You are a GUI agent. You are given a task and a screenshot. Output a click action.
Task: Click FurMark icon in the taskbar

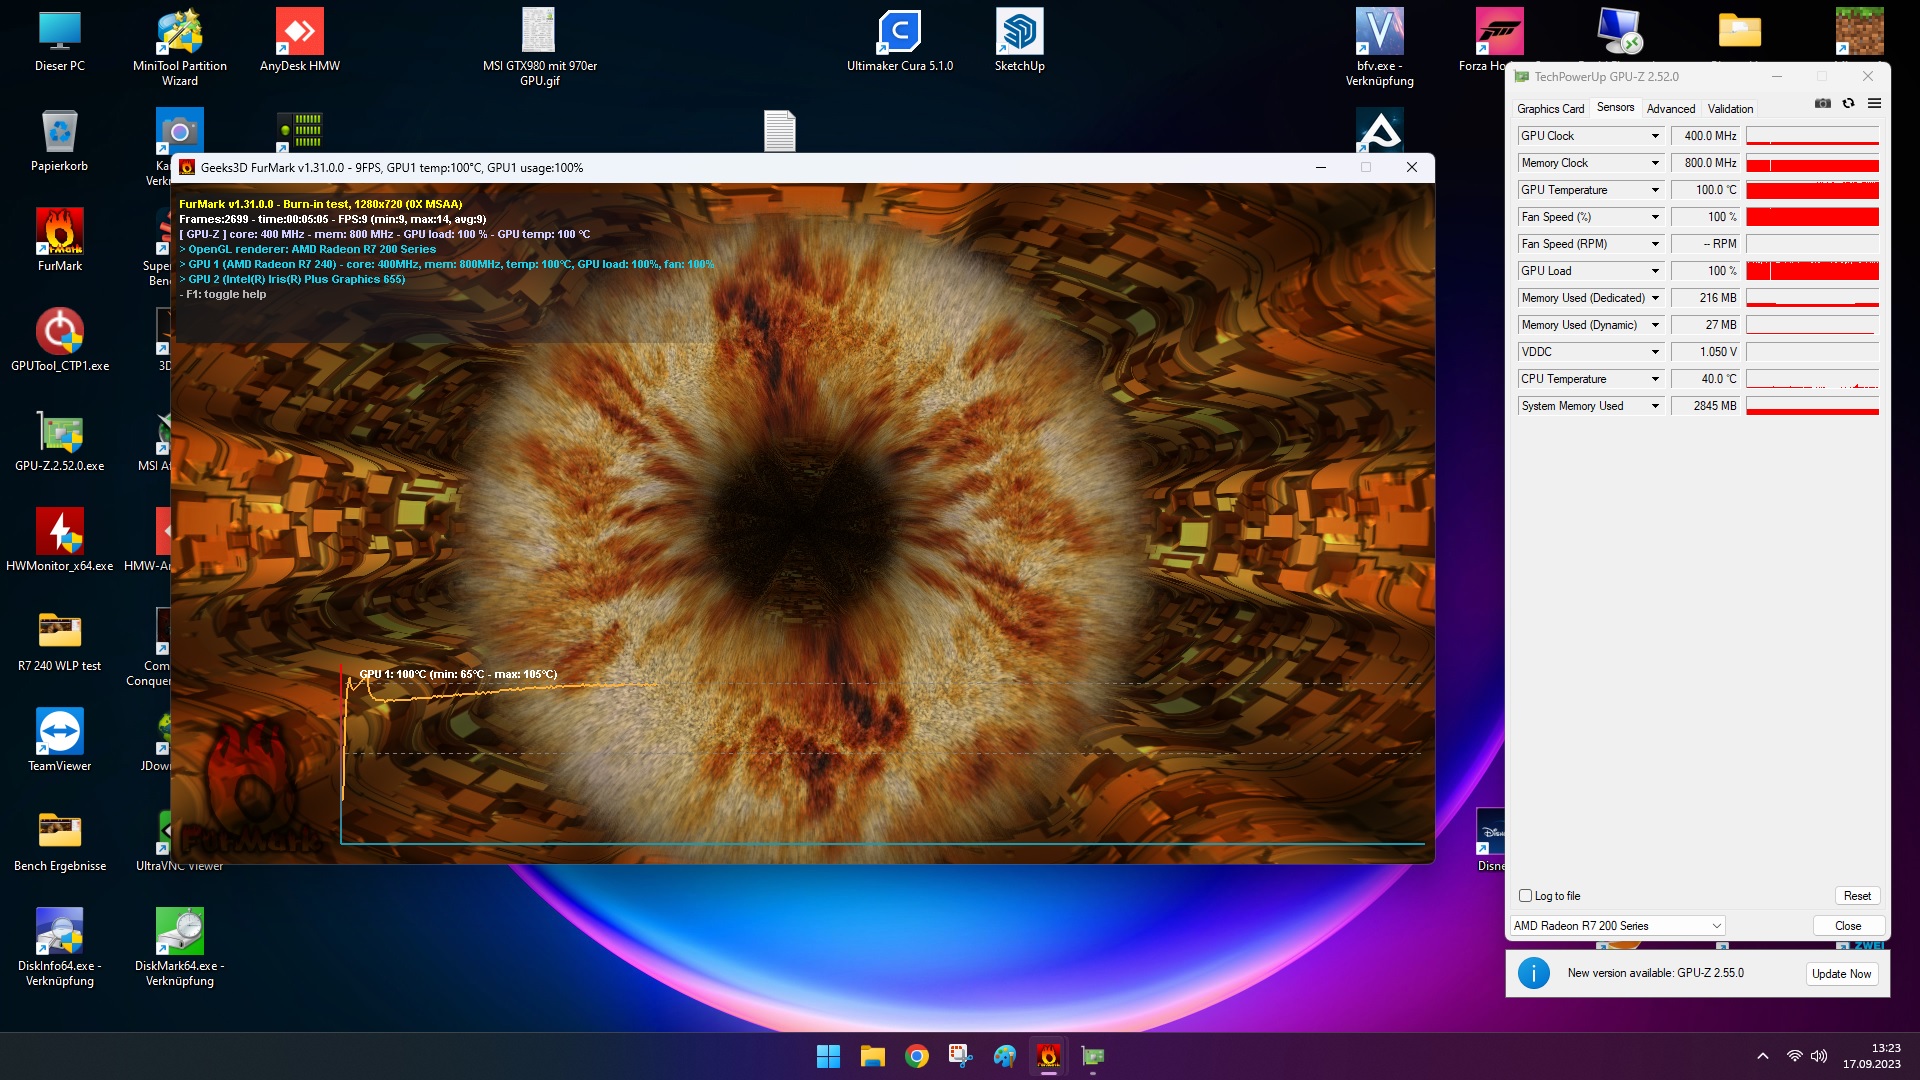tap(1048, 1056)
